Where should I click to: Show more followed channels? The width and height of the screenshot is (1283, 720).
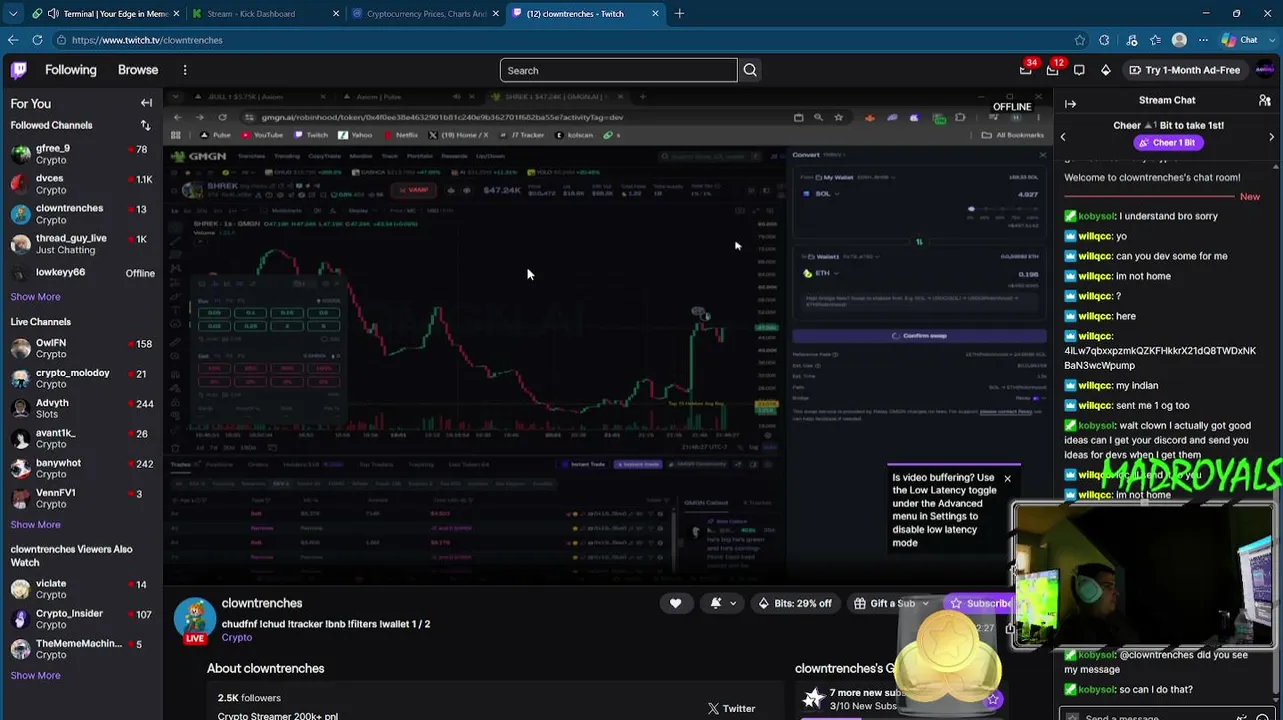pyautogui.click(x=35, y=297)
